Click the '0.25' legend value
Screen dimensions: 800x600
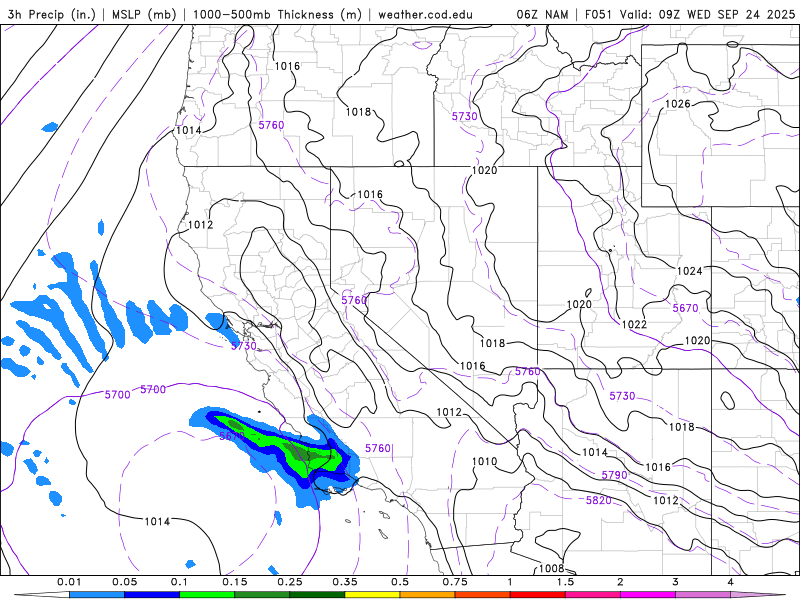tap(290, 582)
